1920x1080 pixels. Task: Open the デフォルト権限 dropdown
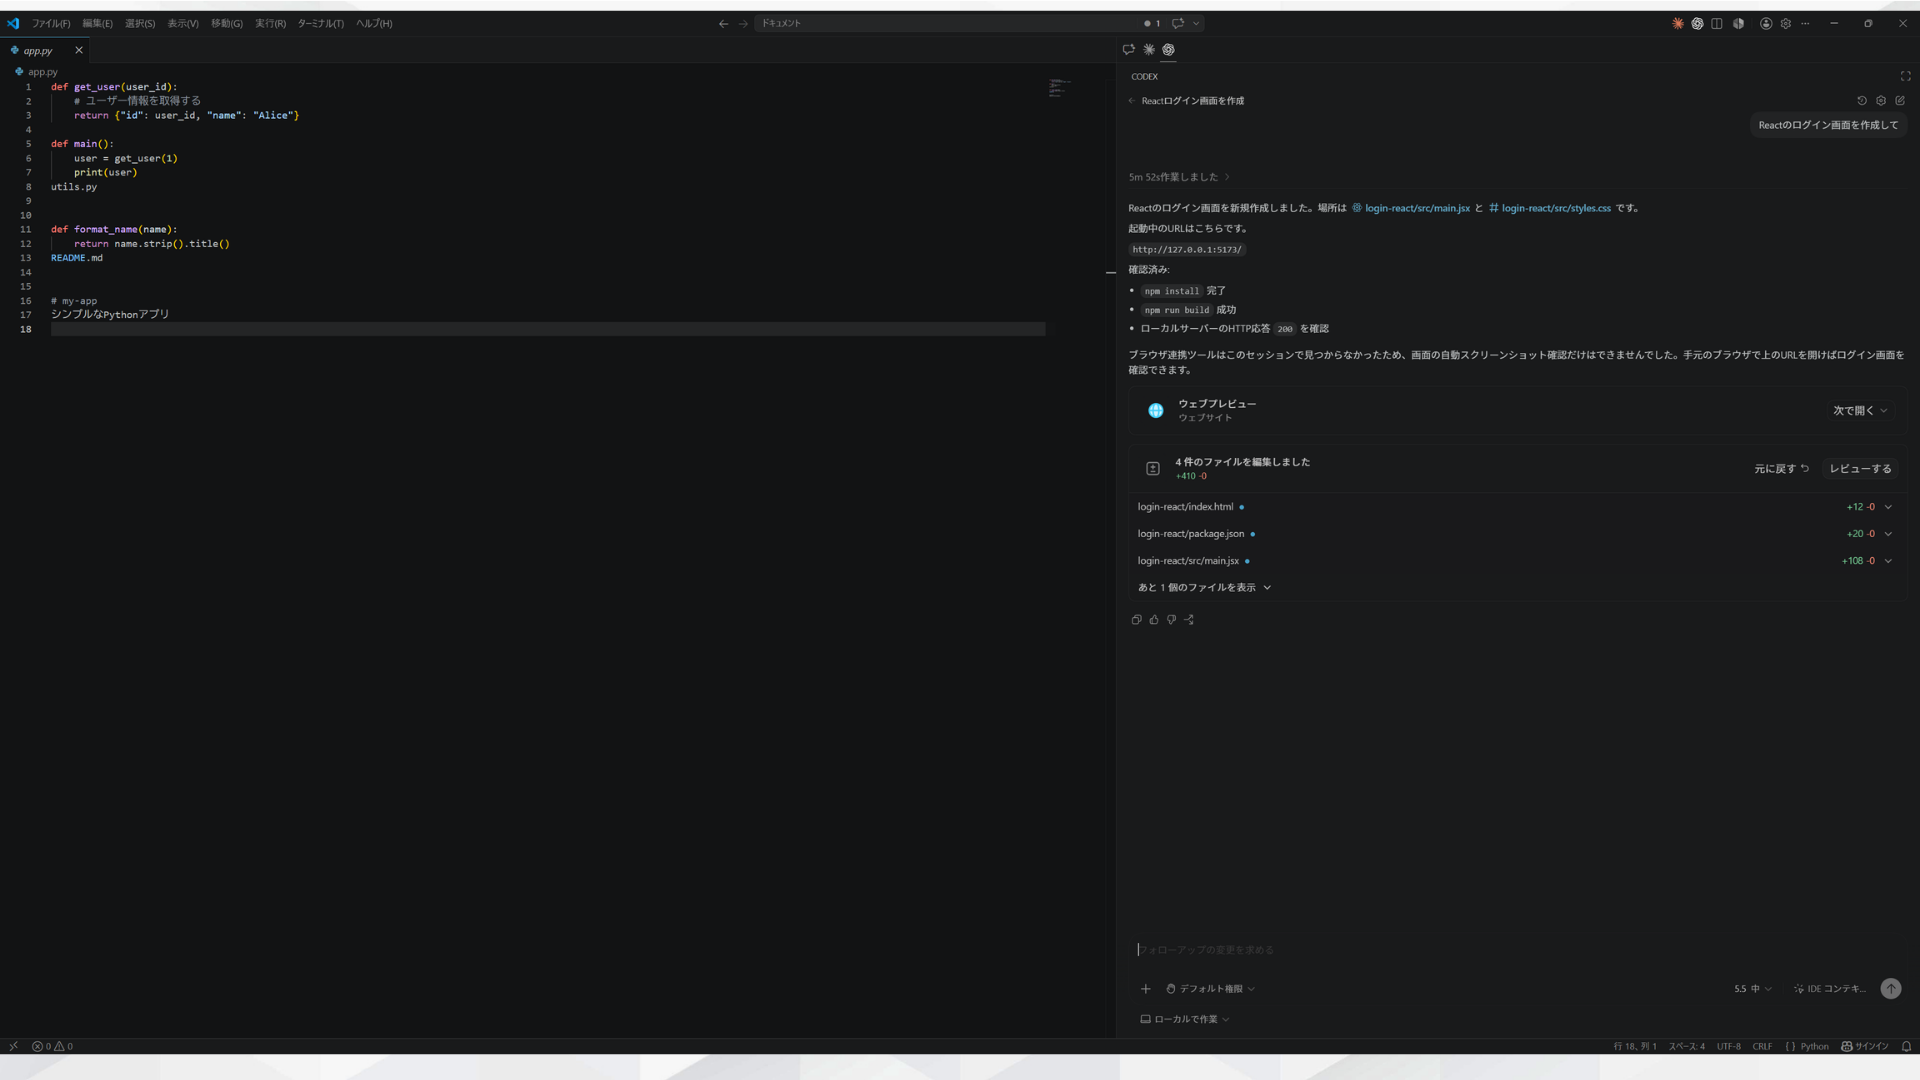1210,989
